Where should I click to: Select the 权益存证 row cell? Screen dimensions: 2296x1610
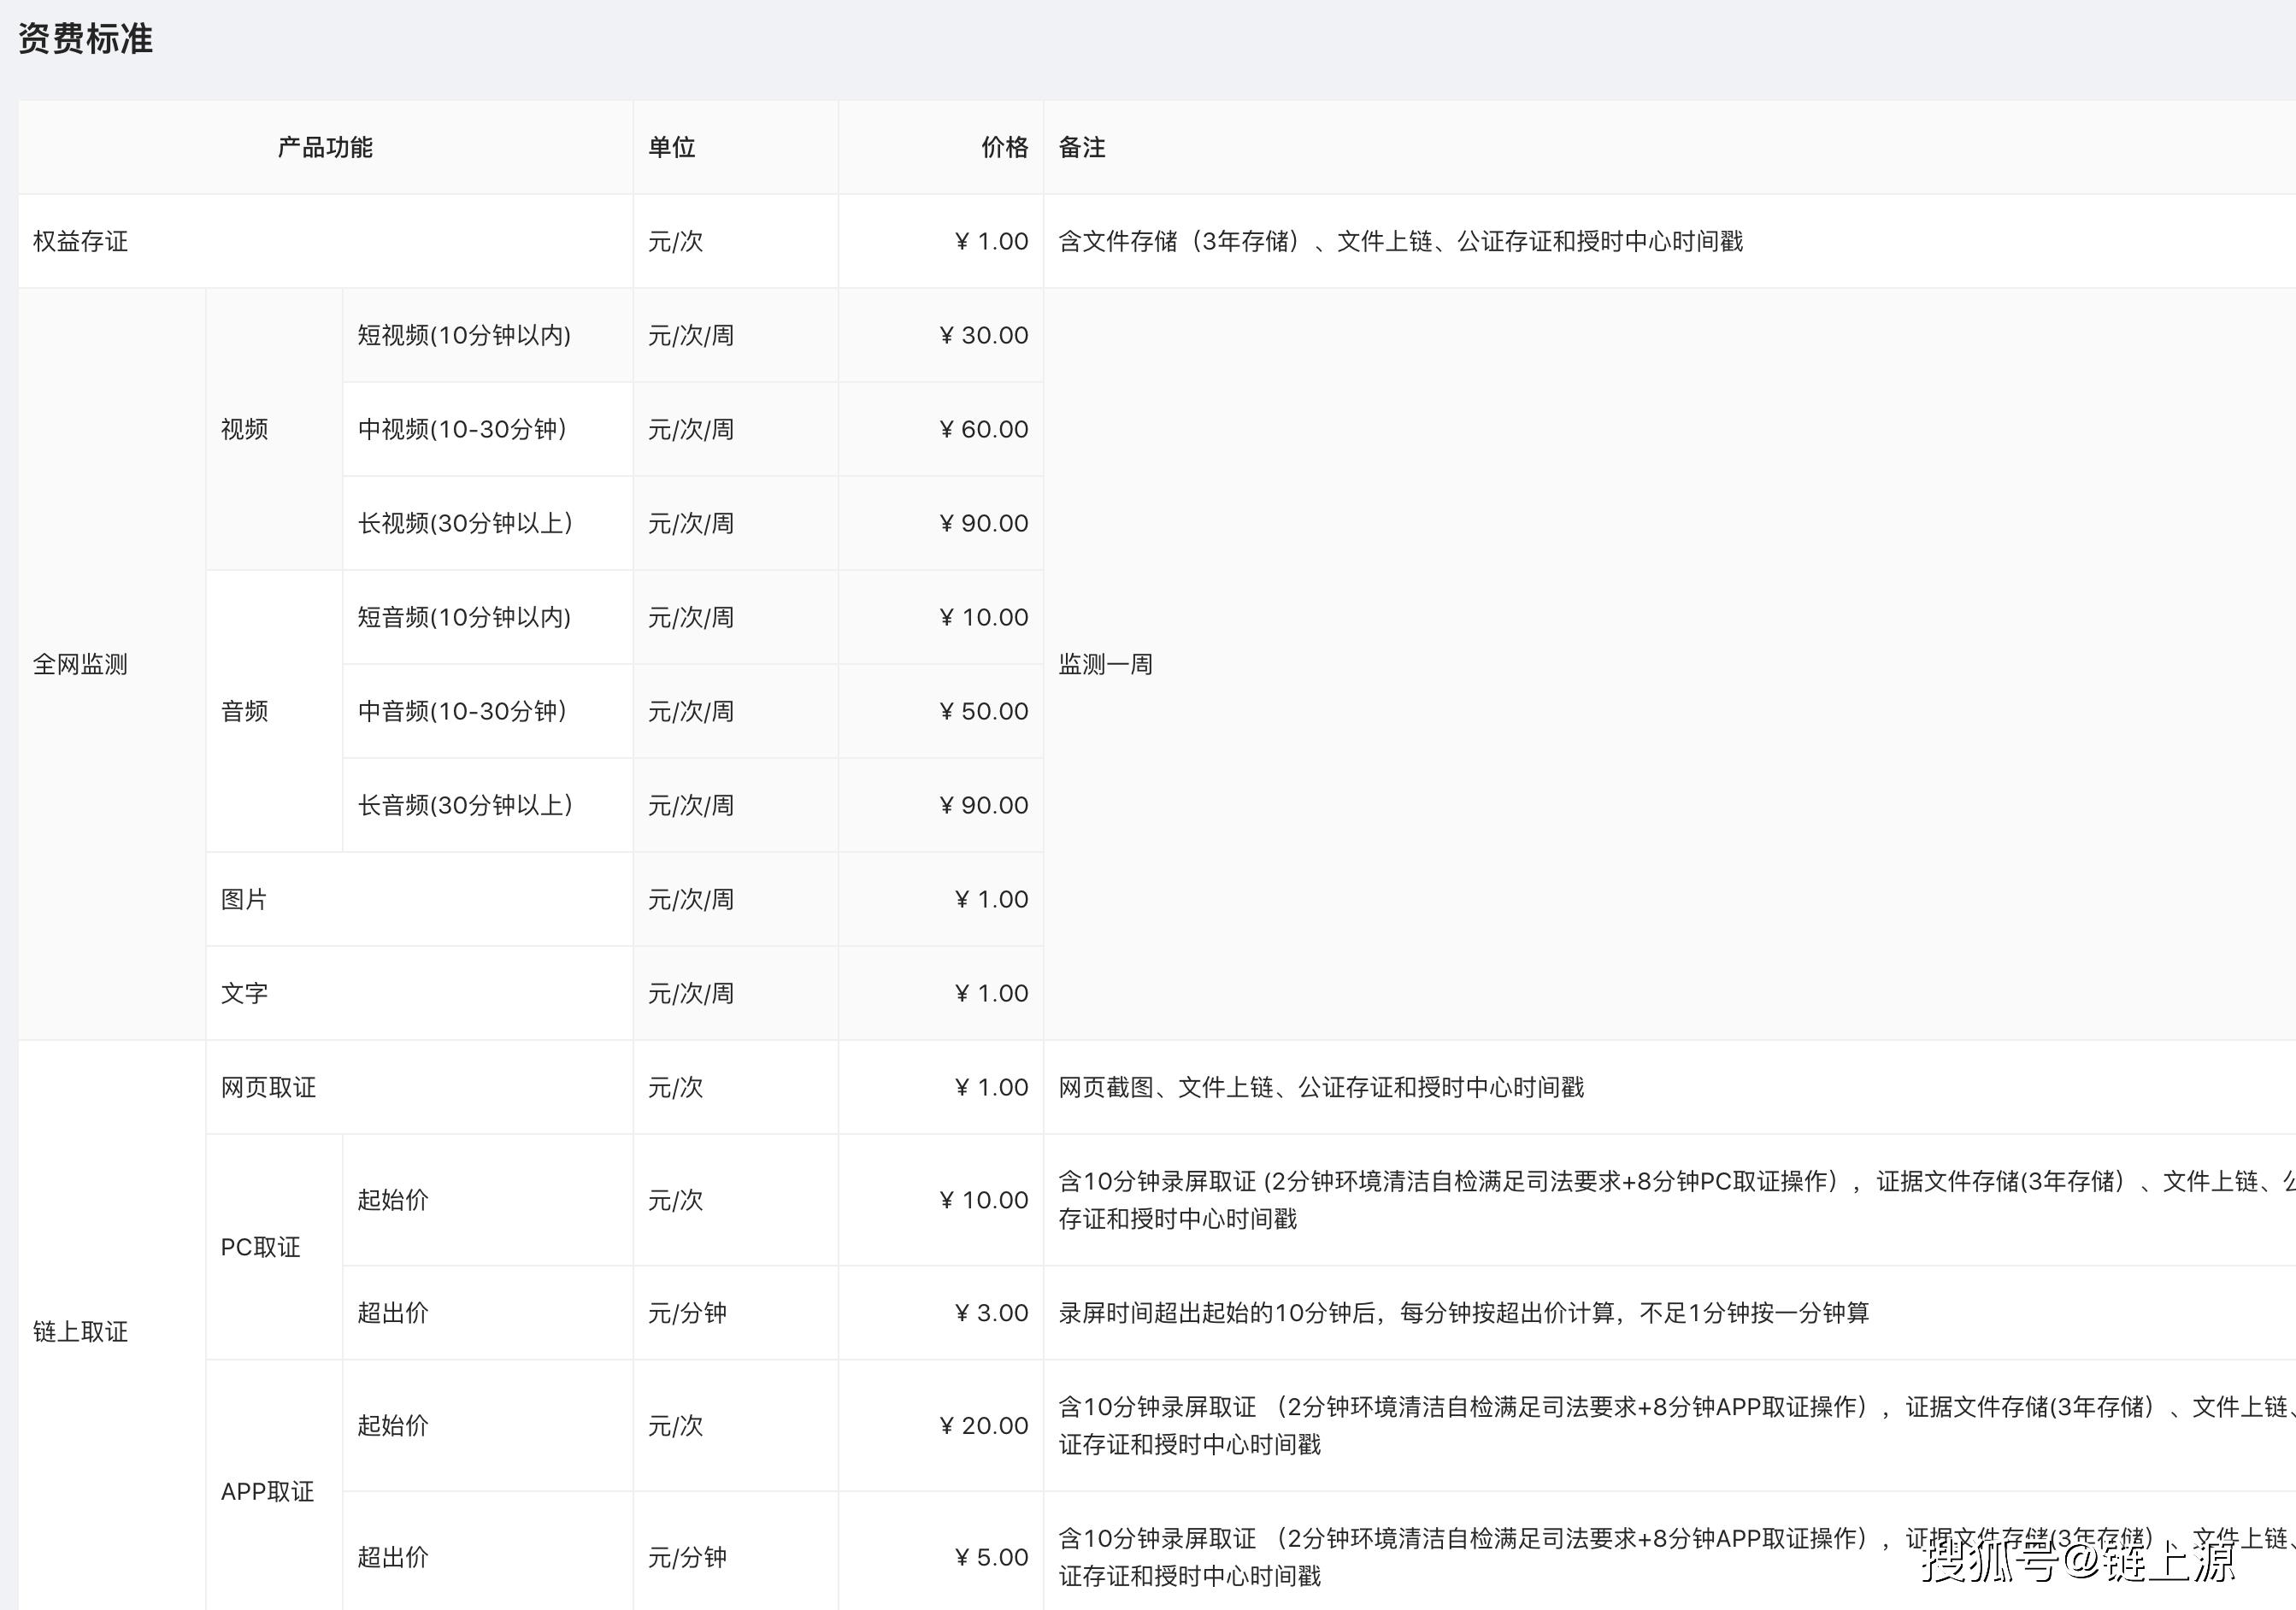coord(81,241)
